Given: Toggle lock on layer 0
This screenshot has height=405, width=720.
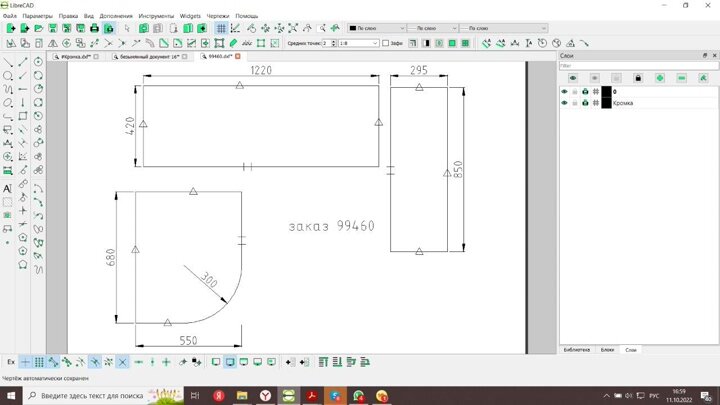Looking at the screenshot, I should (x=574, y=92).
